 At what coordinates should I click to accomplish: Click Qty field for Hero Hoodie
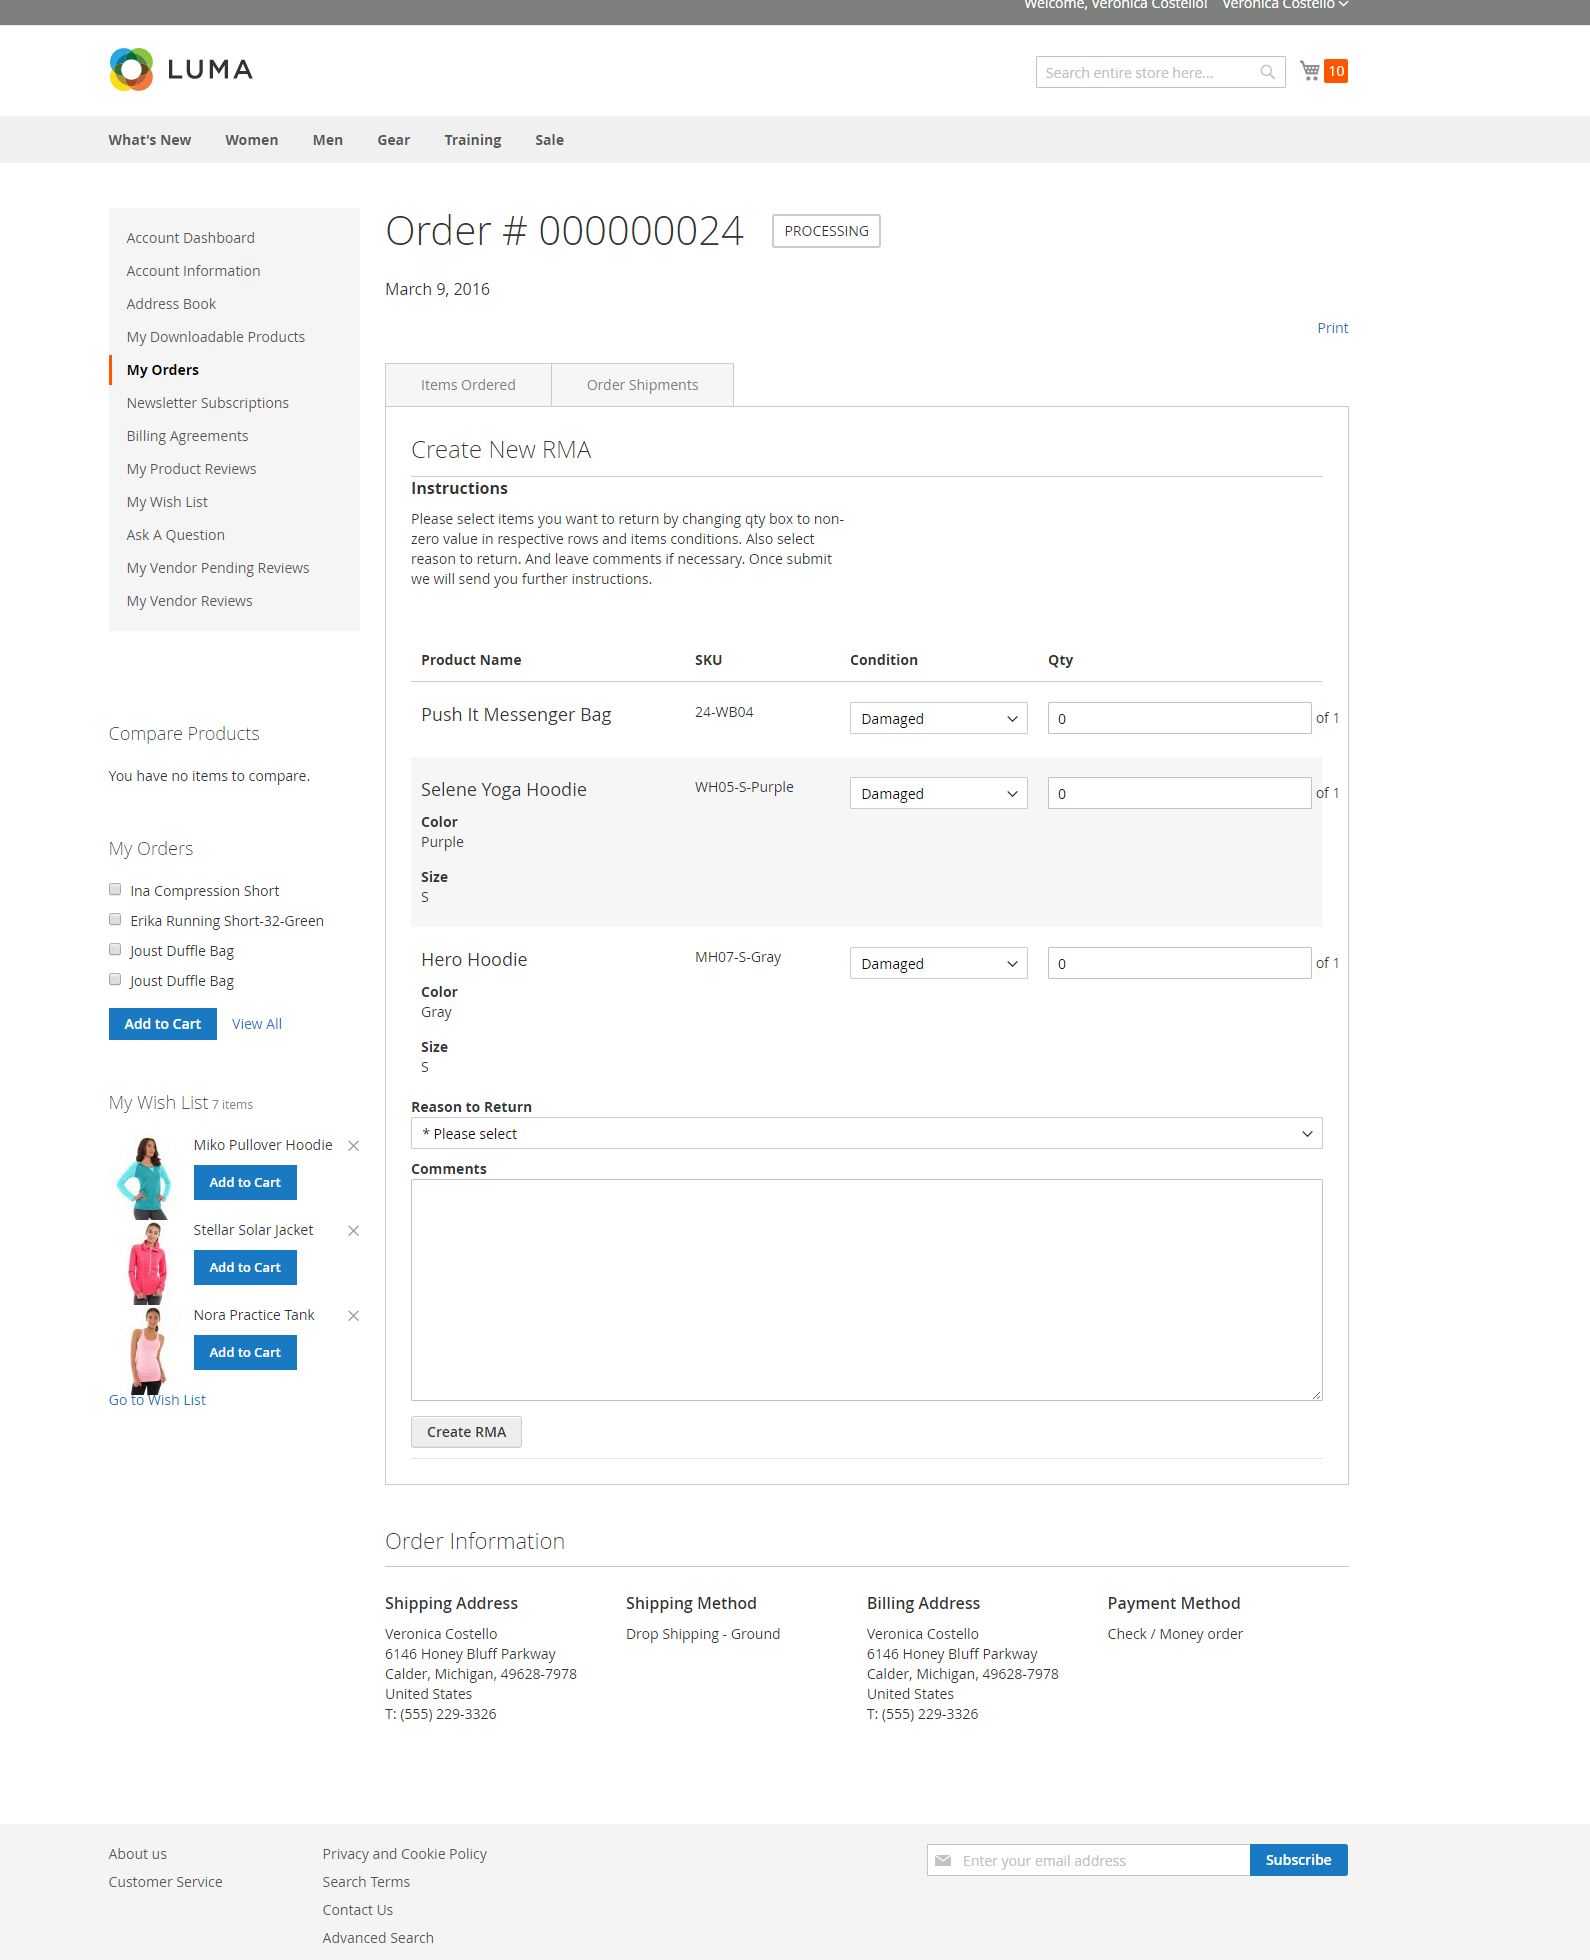click(1179, 963)
